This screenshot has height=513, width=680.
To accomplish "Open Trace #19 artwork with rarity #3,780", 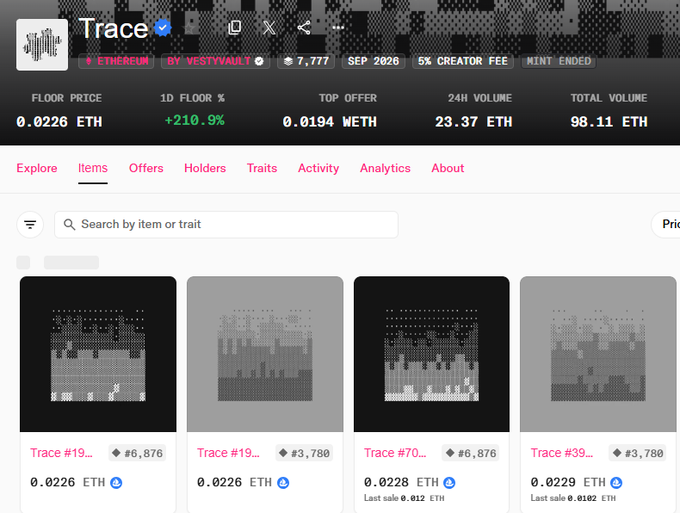I will (265, 354).
